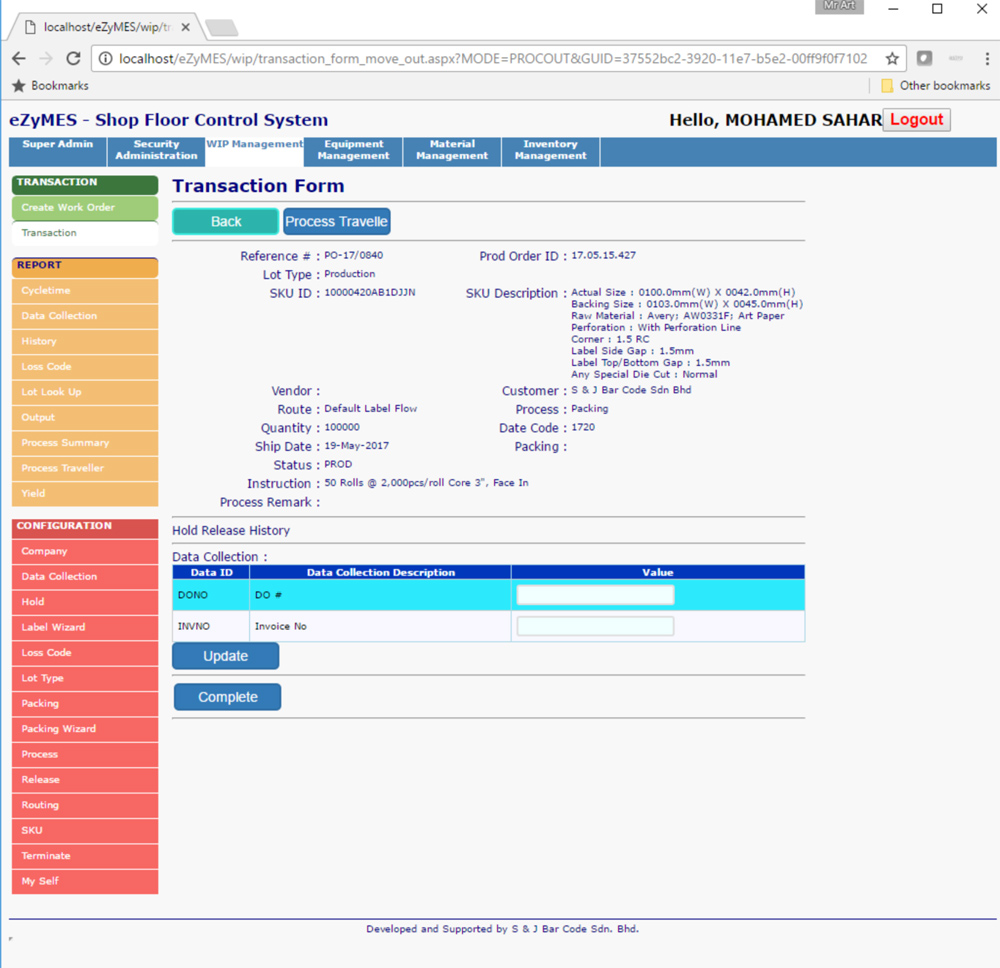Click the browser back arrow
1000x968 pixels.
point(19,58)
